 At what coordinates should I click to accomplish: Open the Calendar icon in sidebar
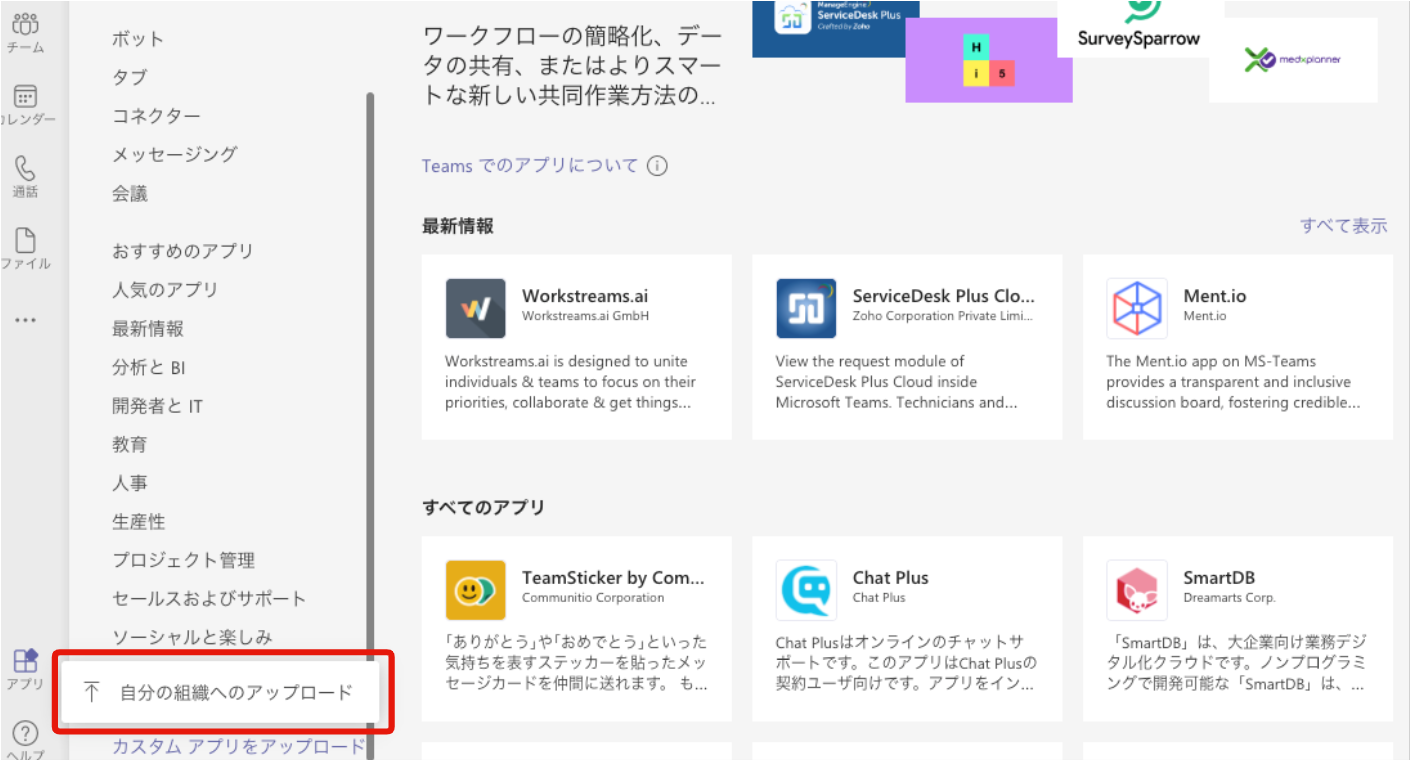click(25, 98)
